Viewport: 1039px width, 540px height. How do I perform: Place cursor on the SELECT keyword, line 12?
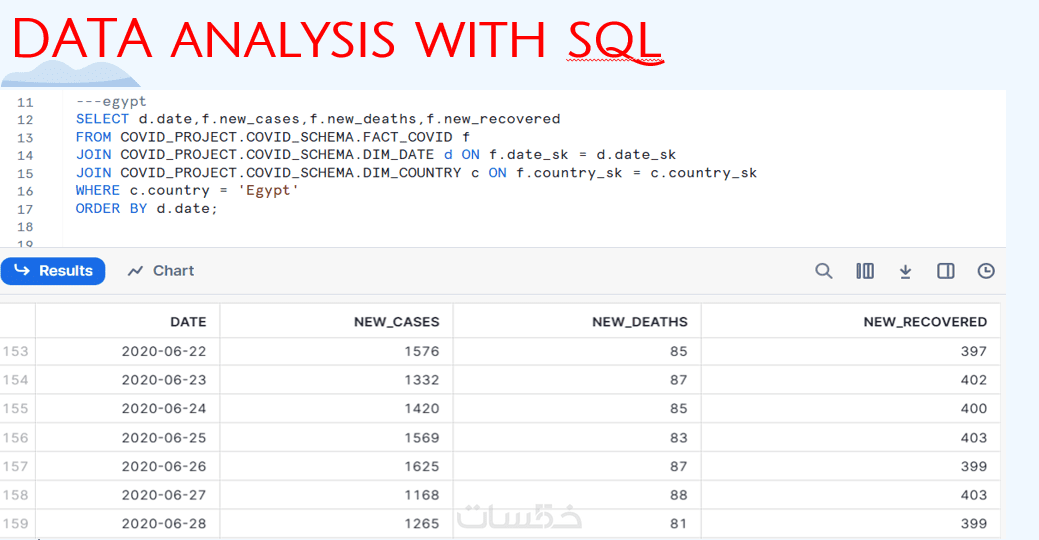pos(102,119)
